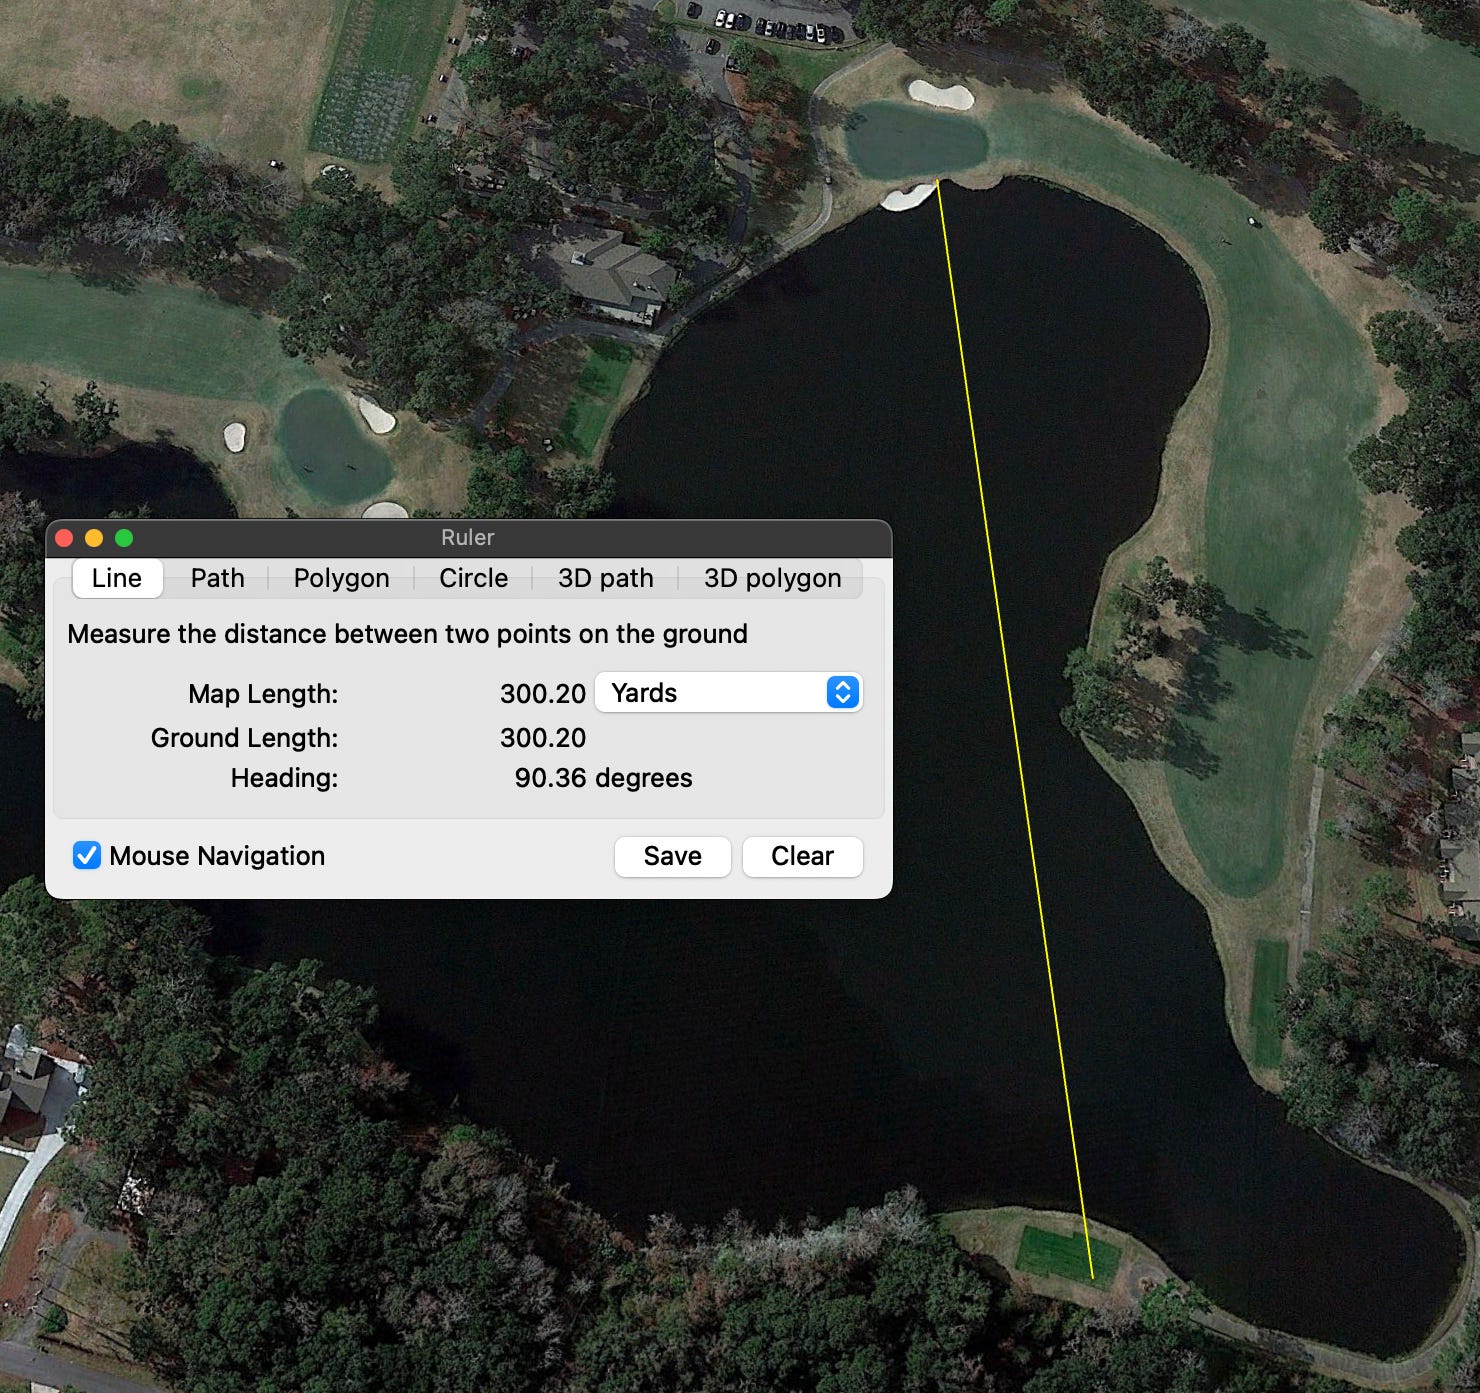The height and width of the screenshot is (1393, 1480).
Task: Click the Heading label
Action: (x=284, y=778)
